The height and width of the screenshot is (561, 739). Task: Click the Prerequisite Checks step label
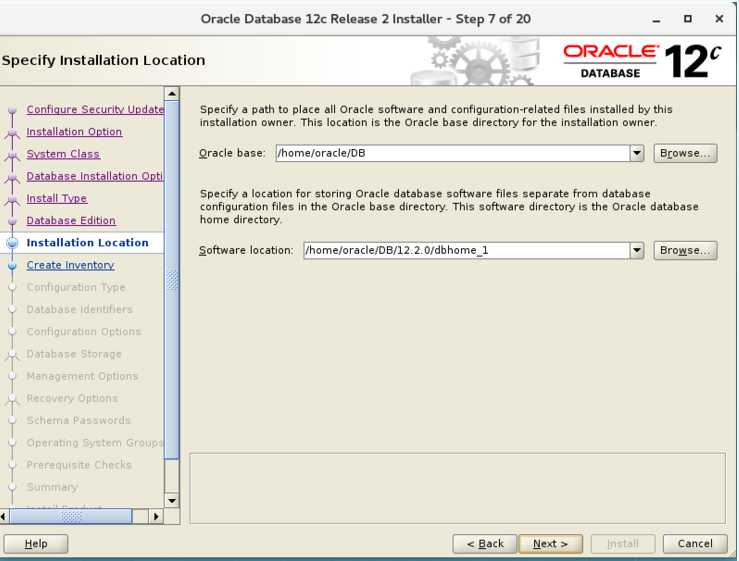pos(79,464)
